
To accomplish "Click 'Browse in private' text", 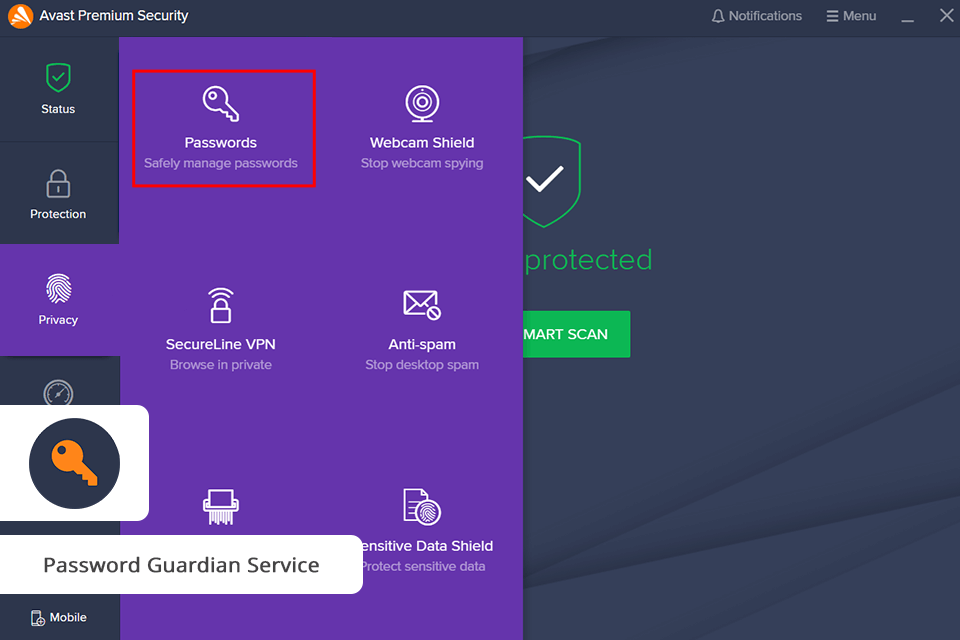I will point(220,365).
